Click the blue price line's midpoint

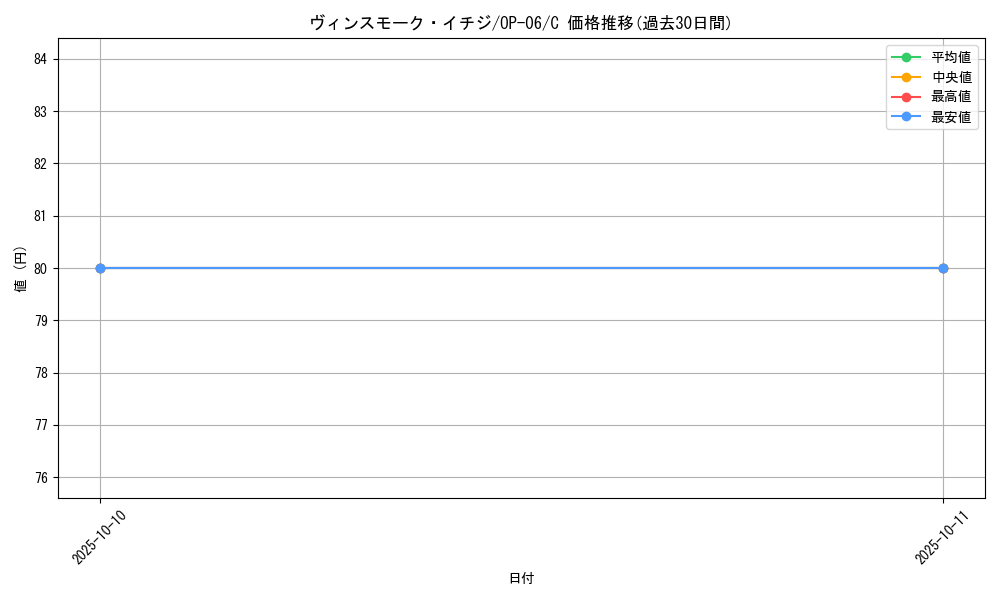tap(521, 268)
